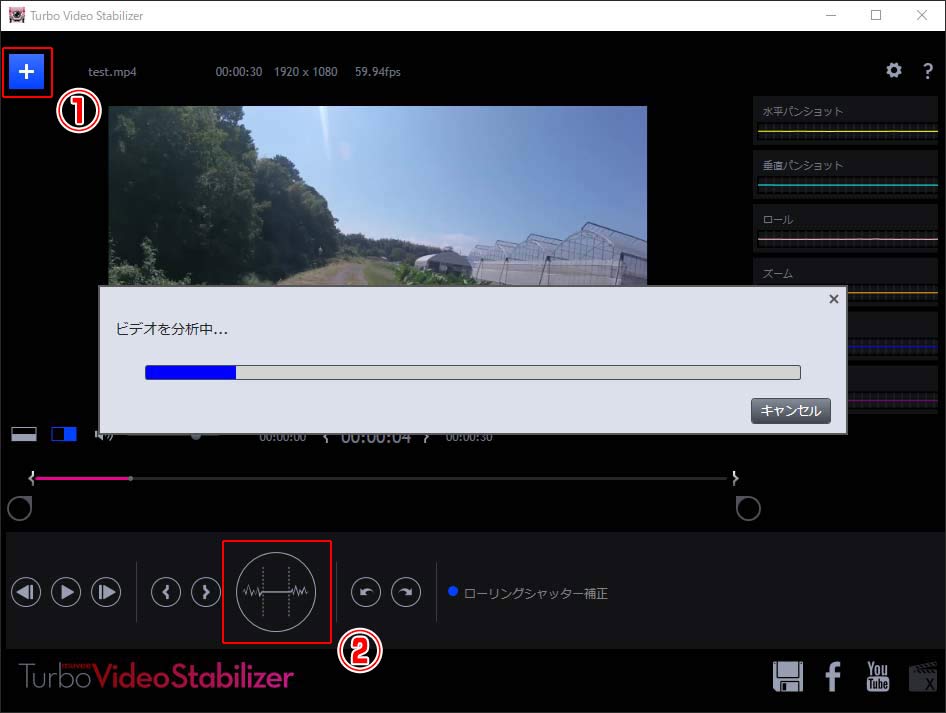This screenshot has height=713, width=946.
Task: Play the video
Action: click(x=66, y=592)
